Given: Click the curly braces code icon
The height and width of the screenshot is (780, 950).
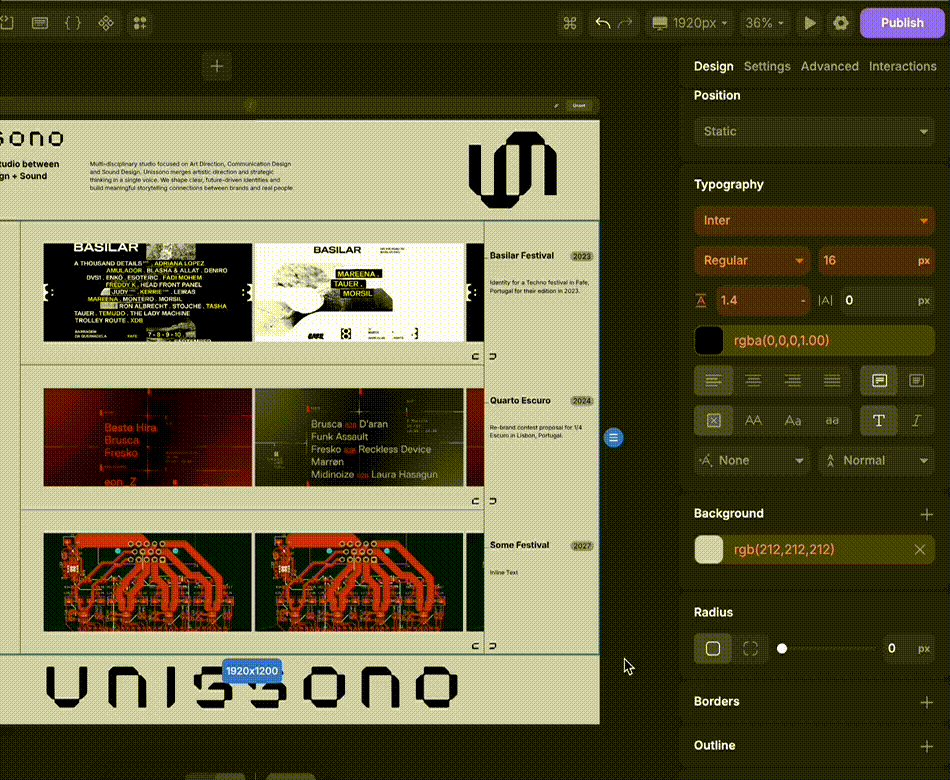Looking at the screenshot, I should (72, 23).
